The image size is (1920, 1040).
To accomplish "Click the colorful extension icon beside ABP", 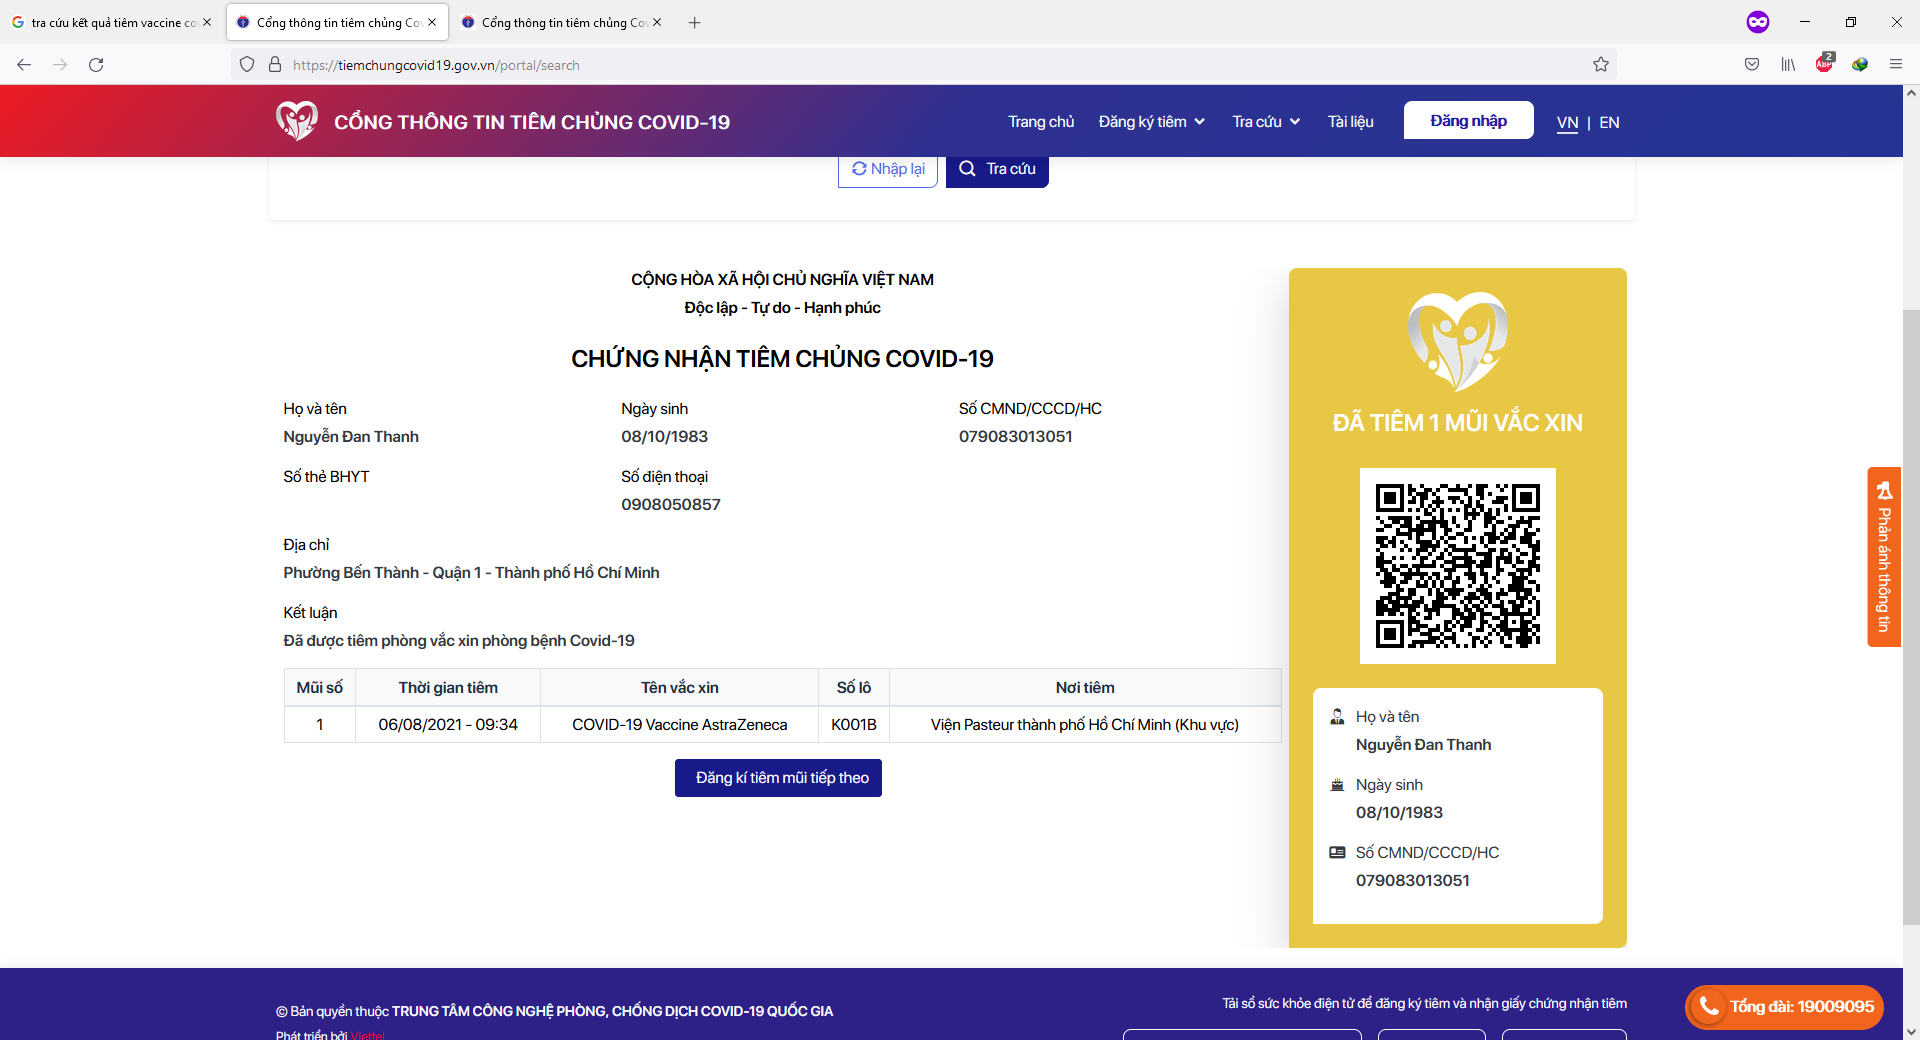I will (1860, 65).
